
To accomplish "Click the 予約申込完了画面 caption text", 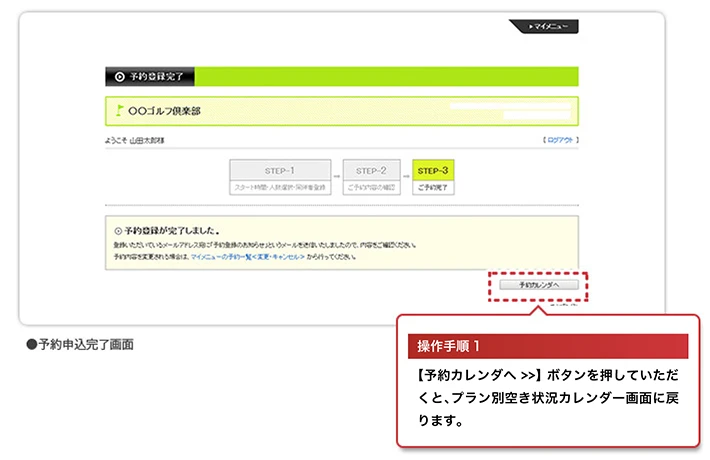I will point(80,344).
